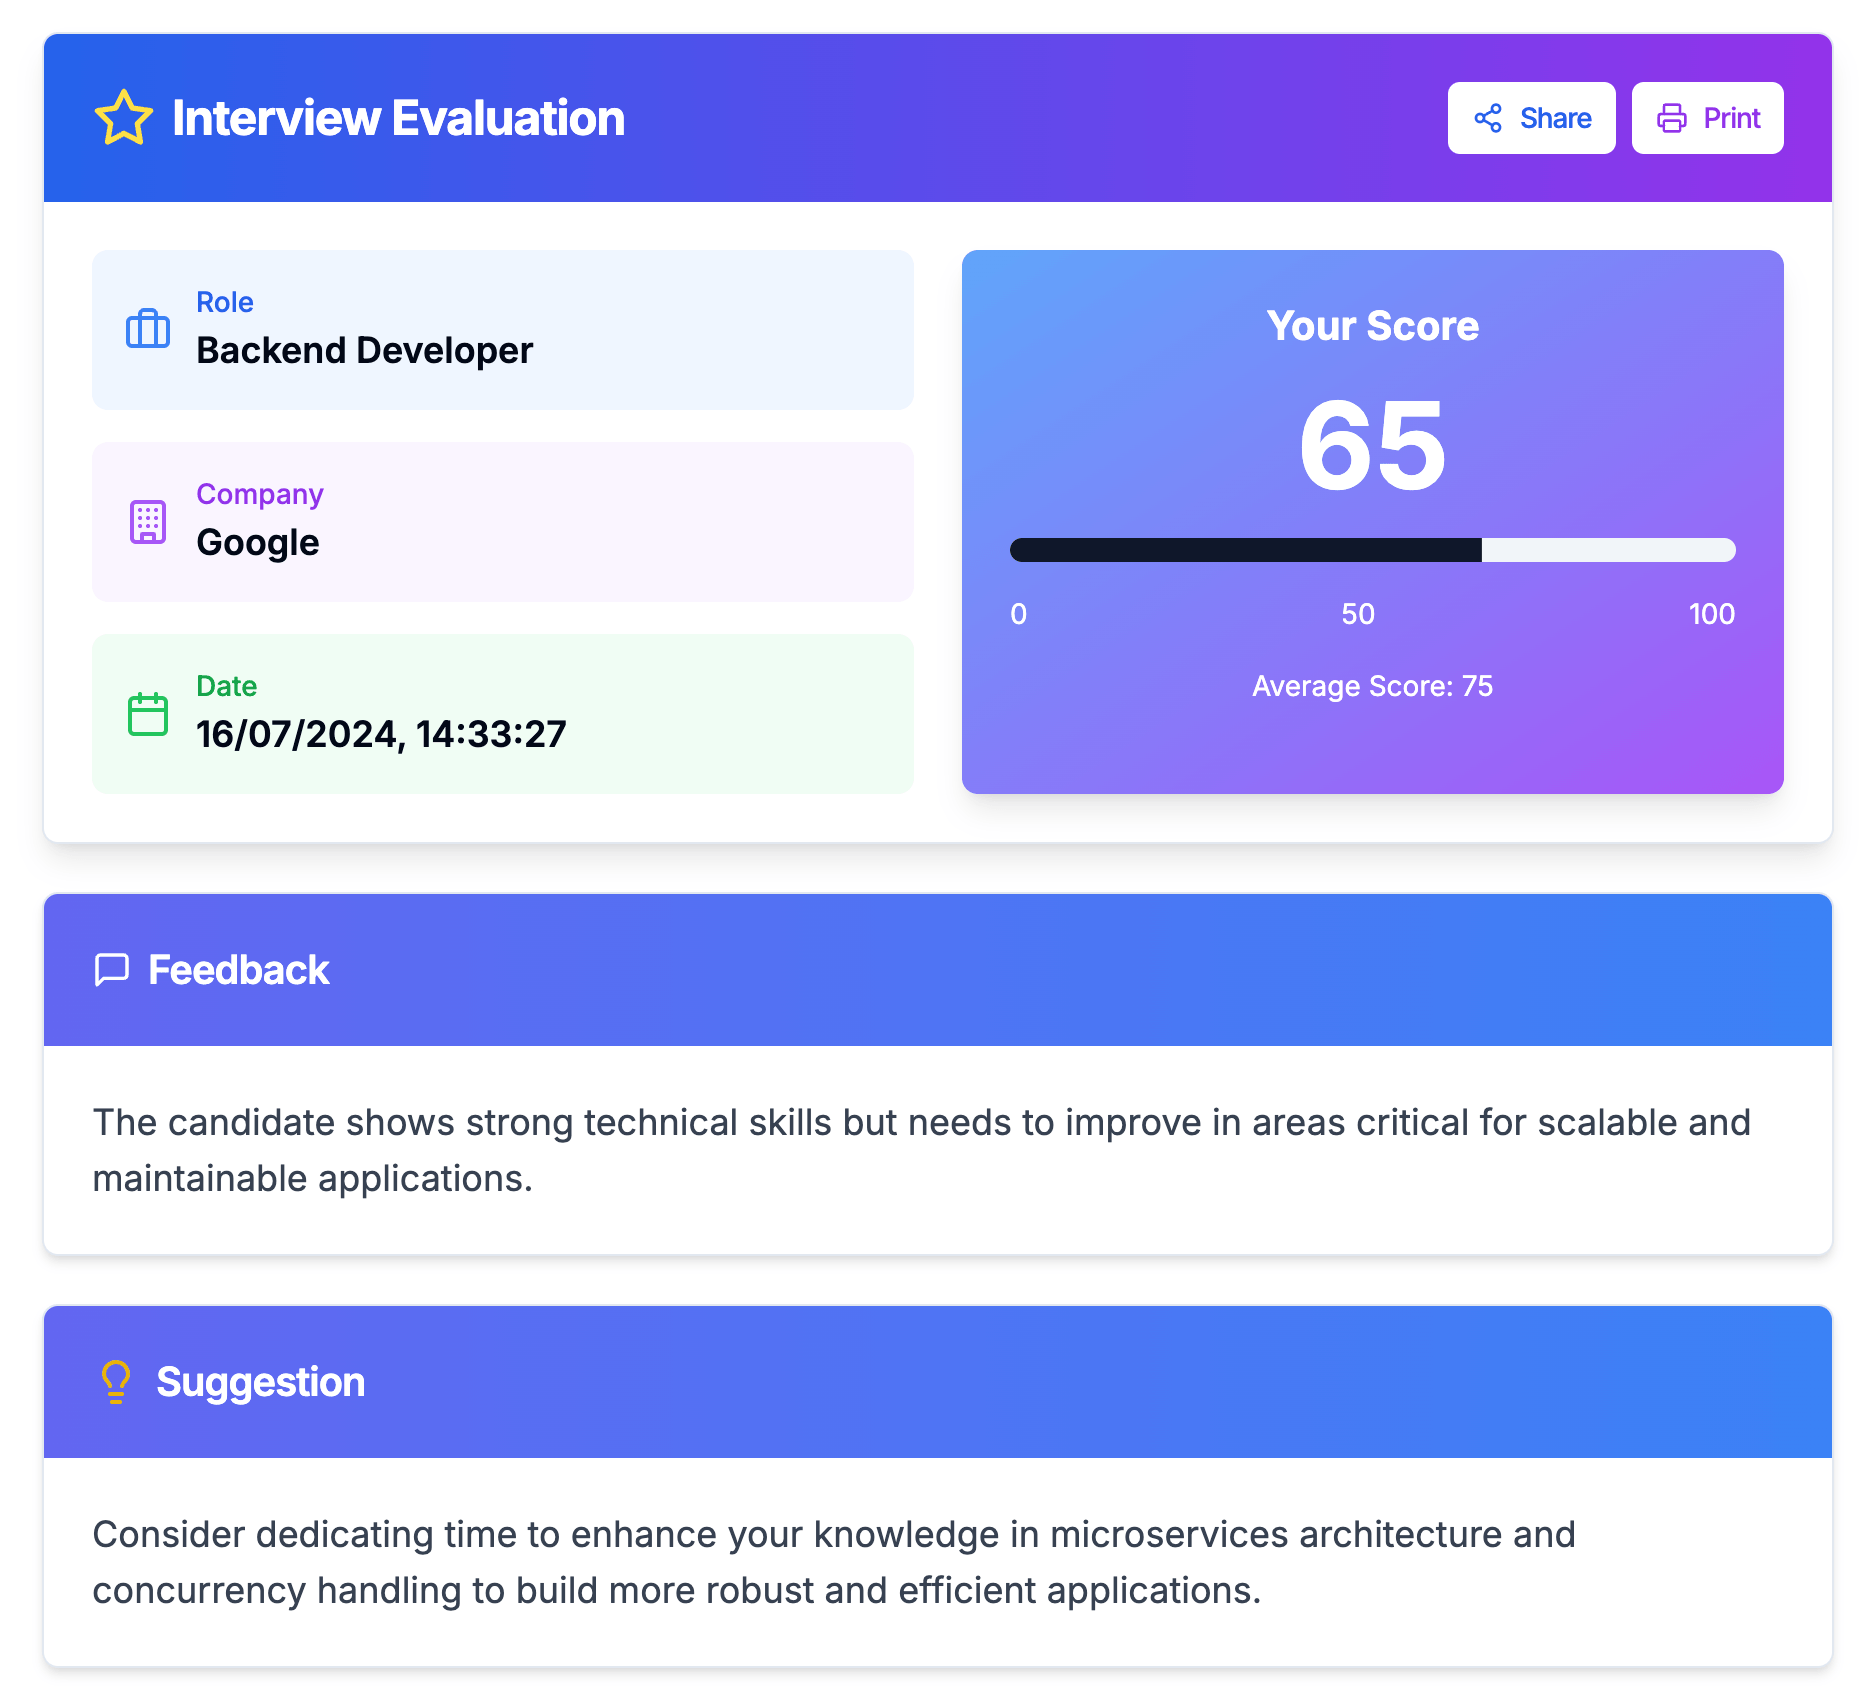Click the star icon next to Interview Evaluation

(x=121, y=118)
